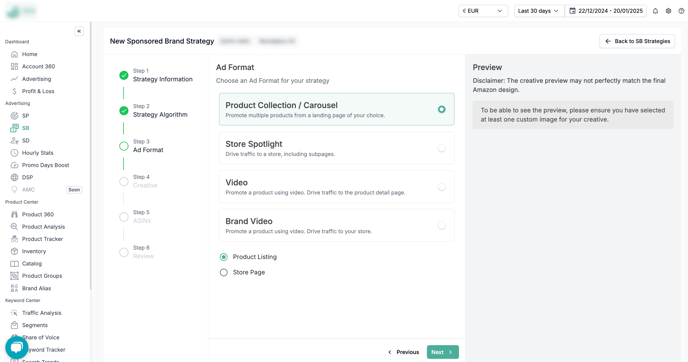Open the EUR currency dropdown
Viewport: 688px width, 362px height.
point(483,11)
